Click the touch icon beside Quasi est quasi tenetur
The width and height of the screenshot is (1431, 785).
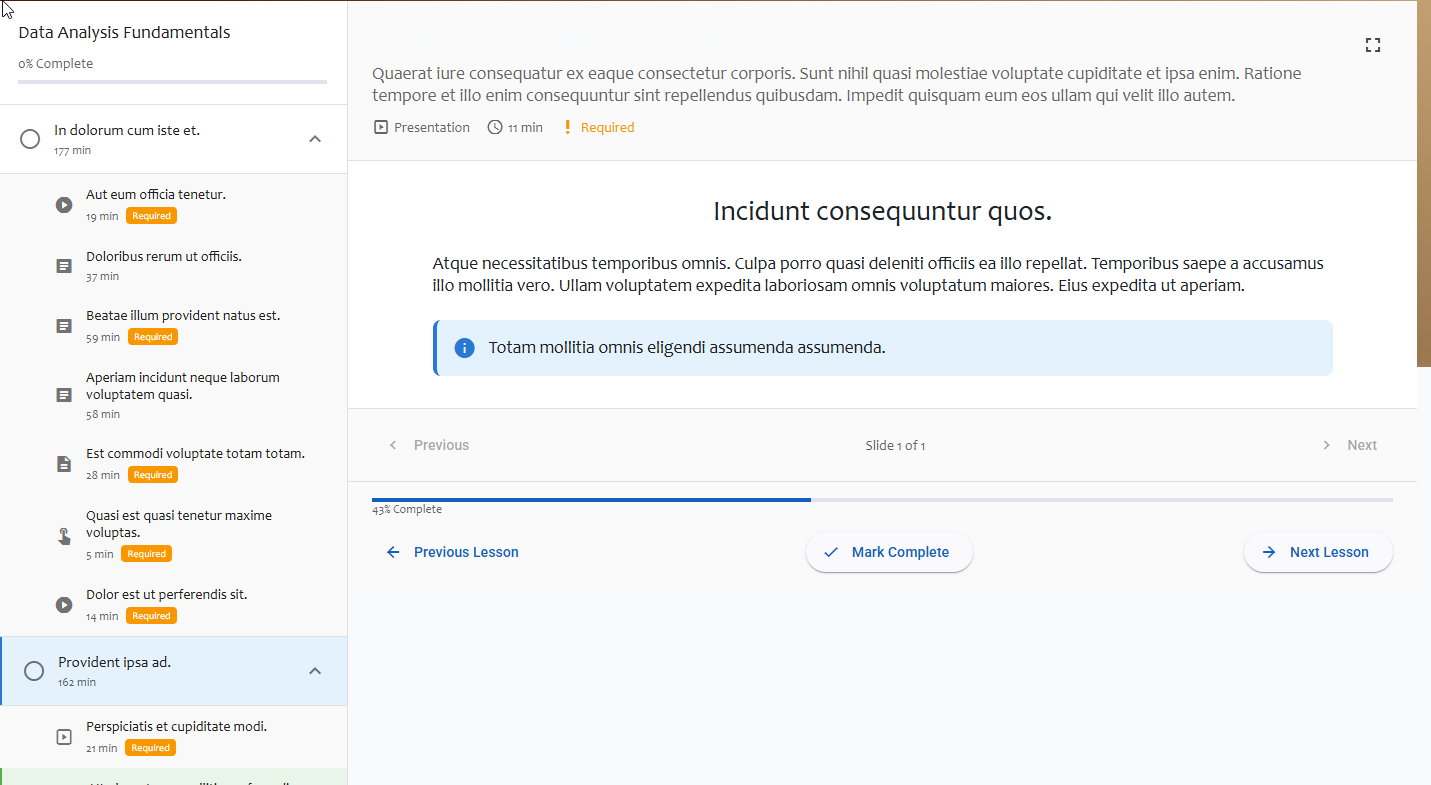click(64, 535)
